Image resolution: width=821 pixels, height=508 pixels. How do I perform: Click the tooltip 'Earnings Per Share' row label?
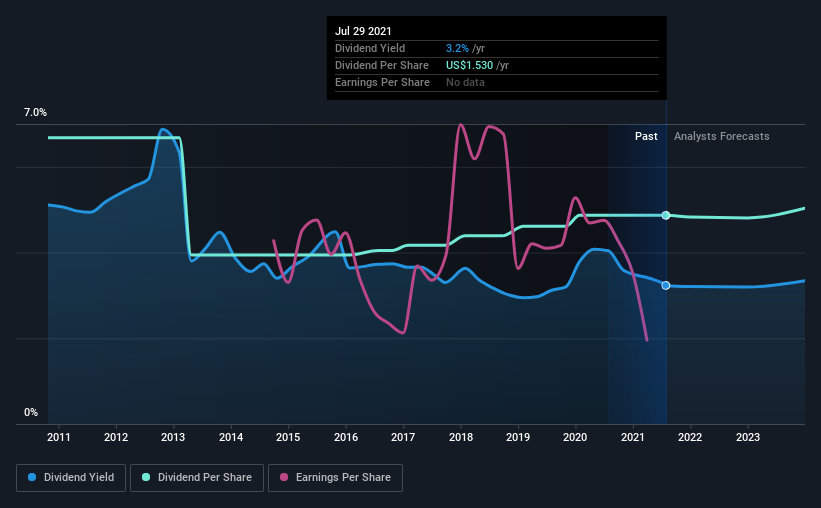382,82
